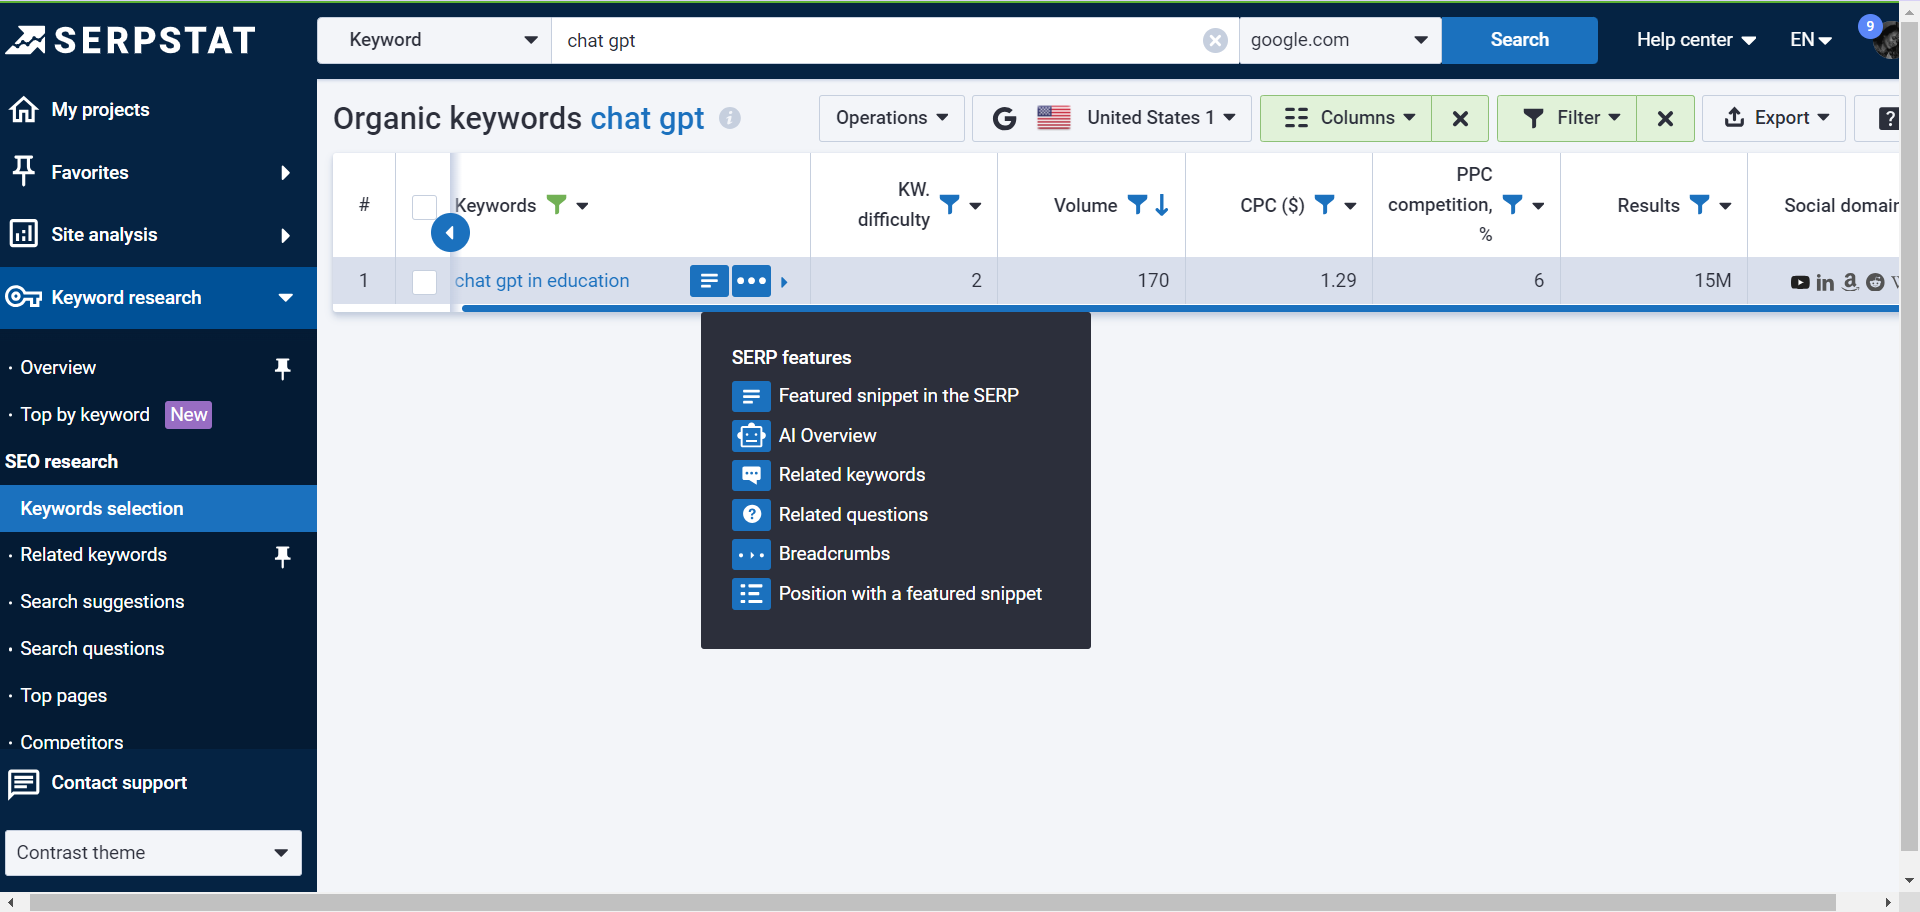Click the question mark help button
The height and width of the screenshot is (912, 1920).
[x=1887, y=119]
